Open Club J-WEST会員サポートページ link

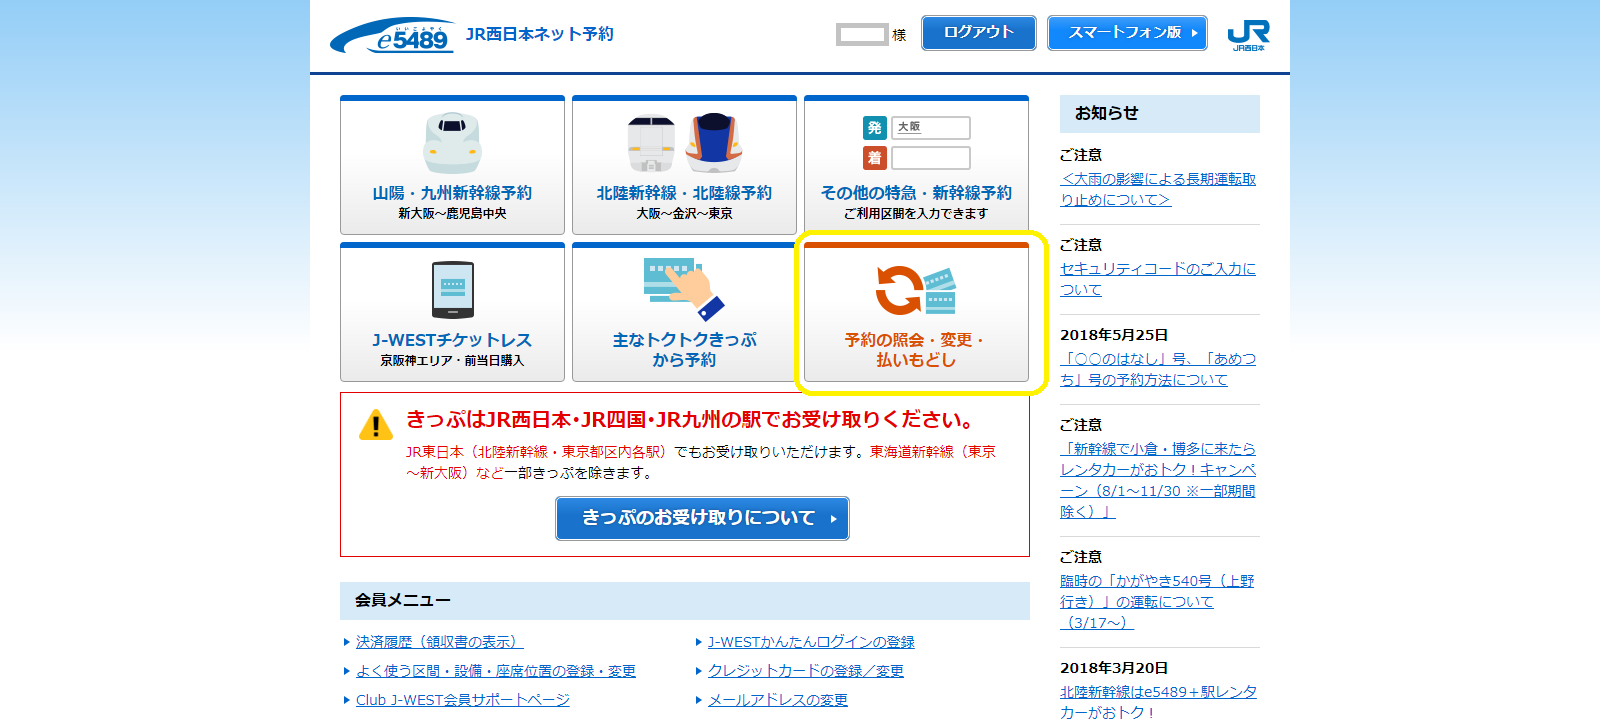coord(462,700)
